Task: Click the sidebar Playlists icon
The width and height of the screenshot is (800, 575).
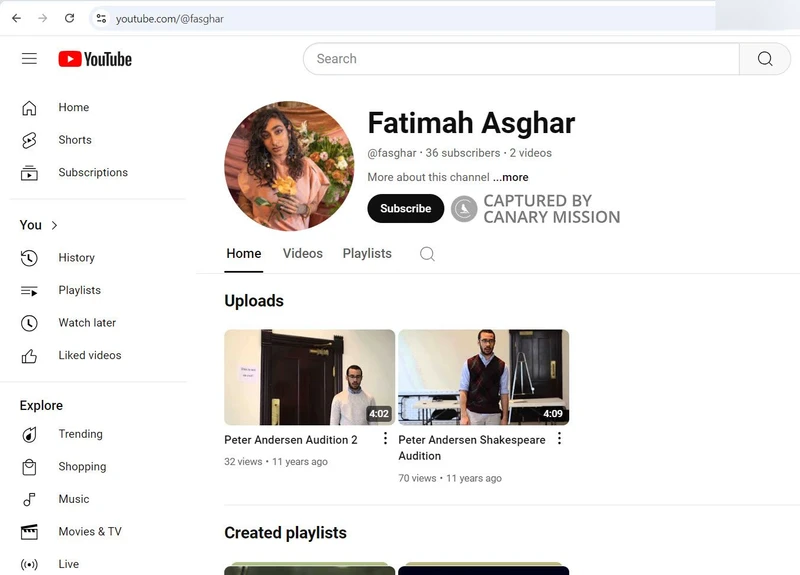Action: 29,291
